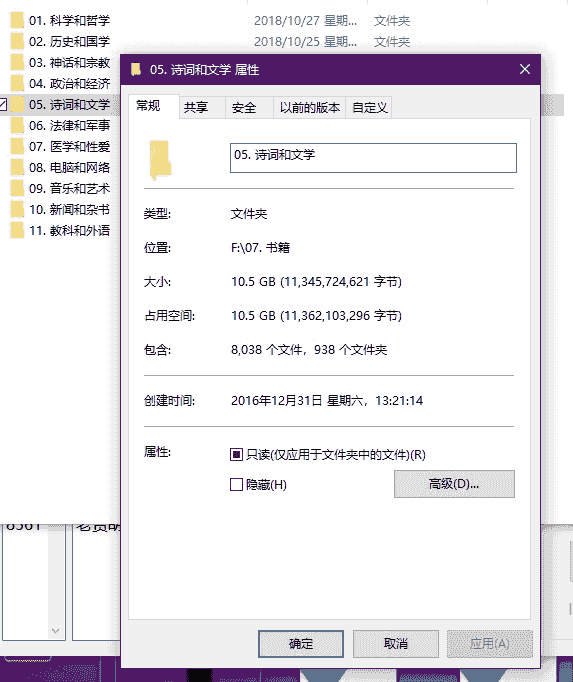Click folder icon next to 06. 法律和军事

[17, 125]
